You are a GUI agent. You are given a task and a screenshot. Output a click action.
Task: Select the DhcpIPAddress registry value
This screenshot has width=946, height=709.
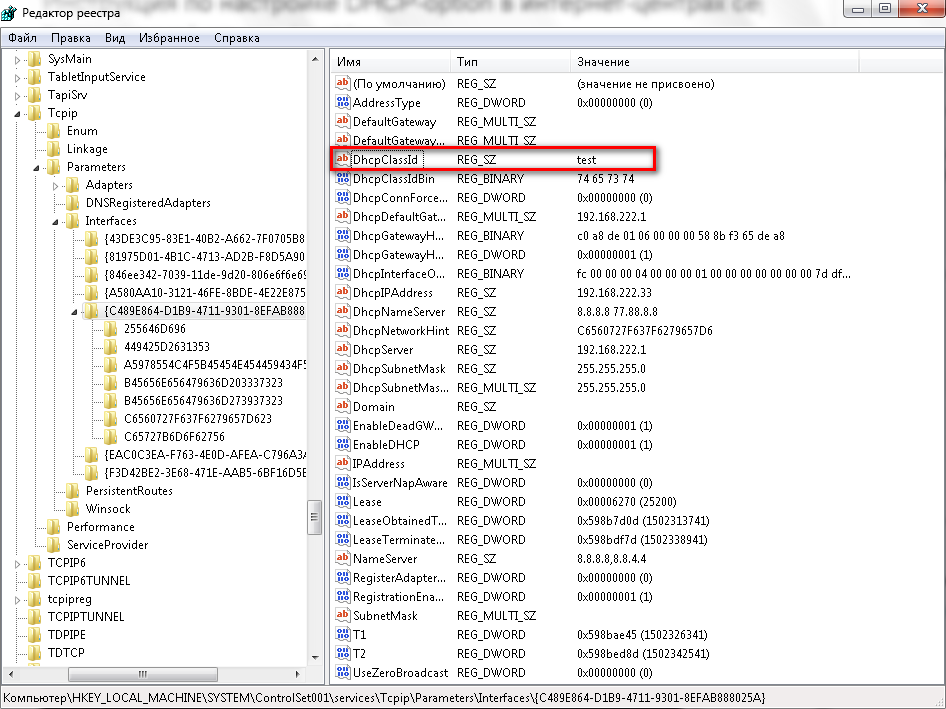[x=392, y=293]
